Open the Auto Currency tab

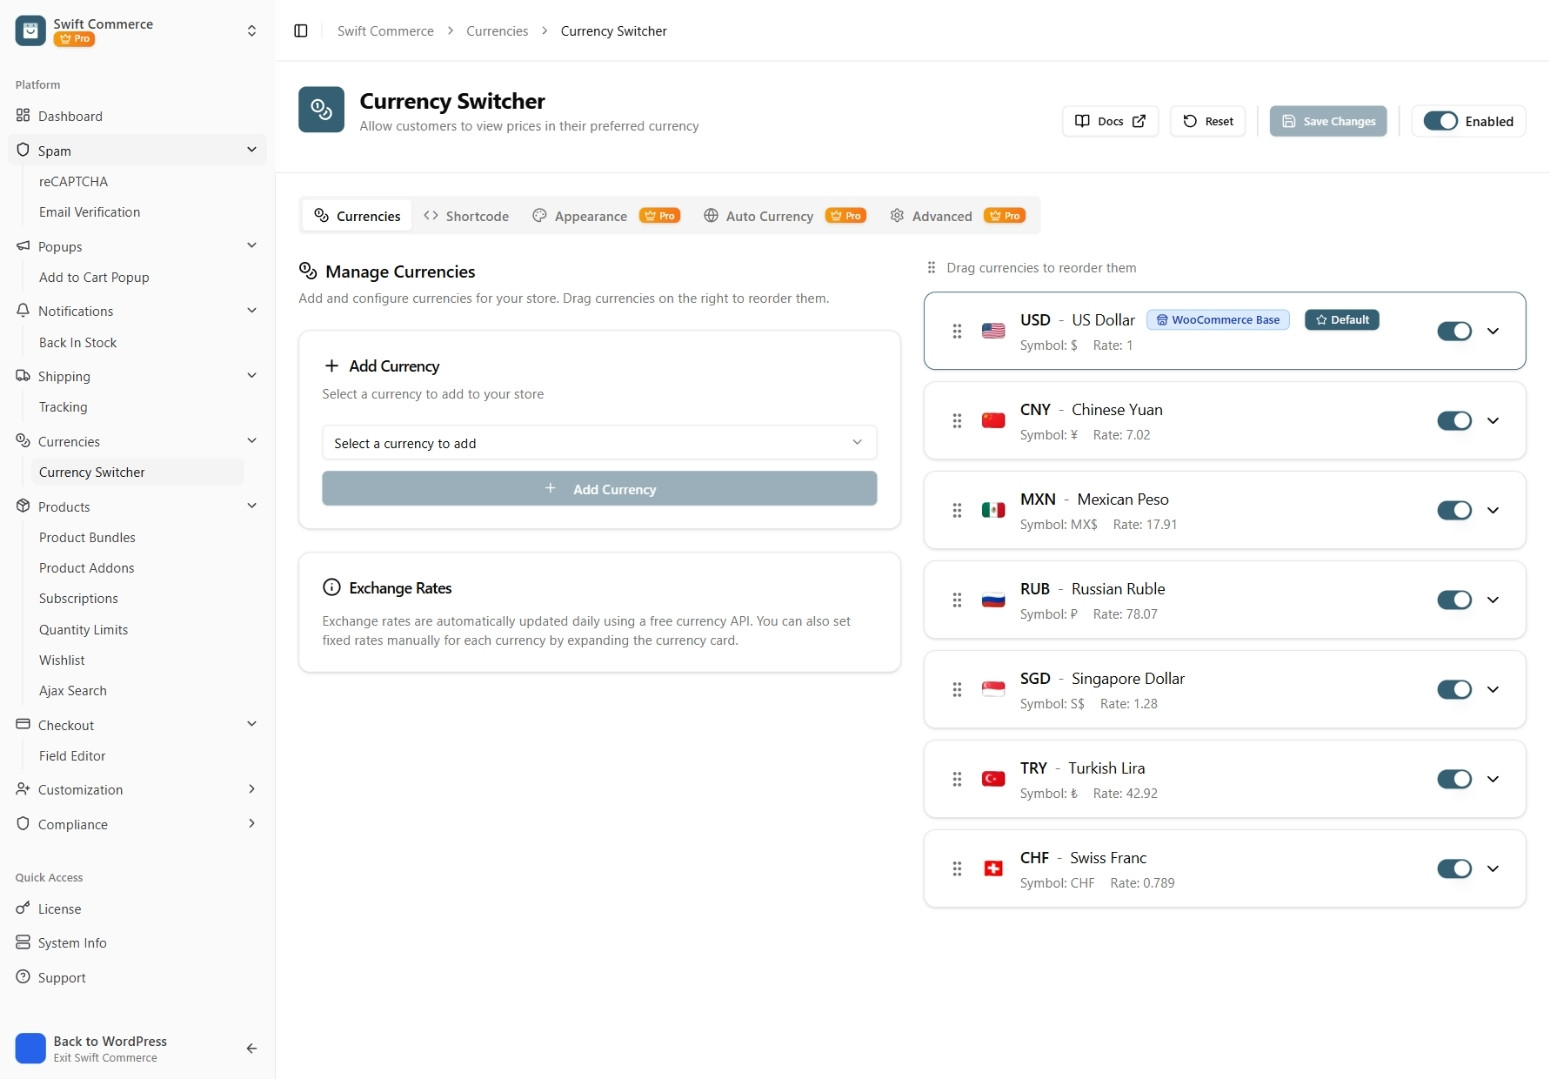point(769,216)
